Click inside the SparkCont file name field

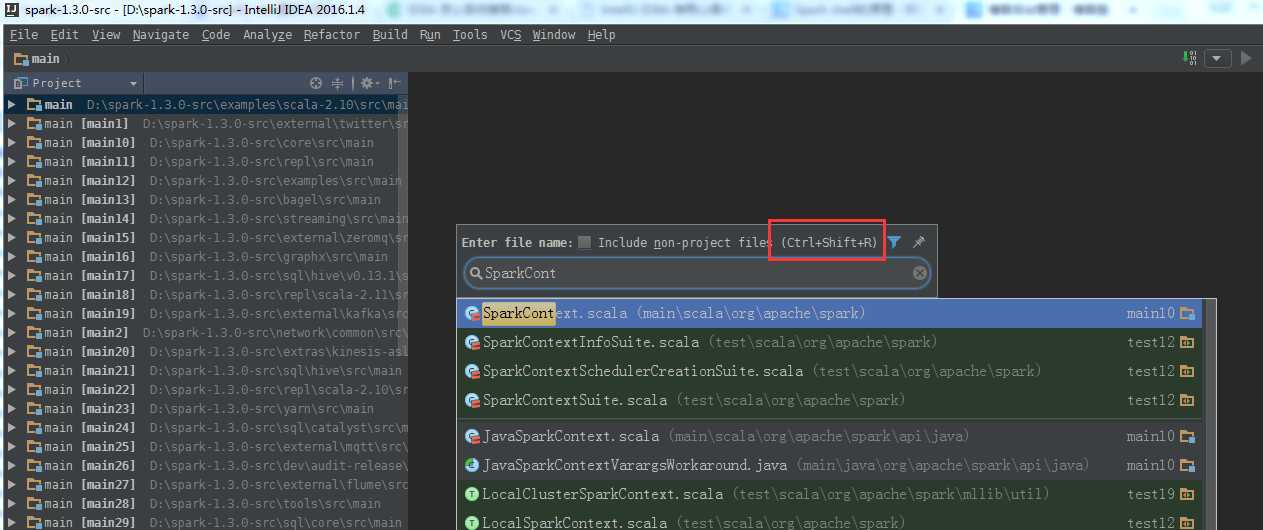[x=695, y=273]
